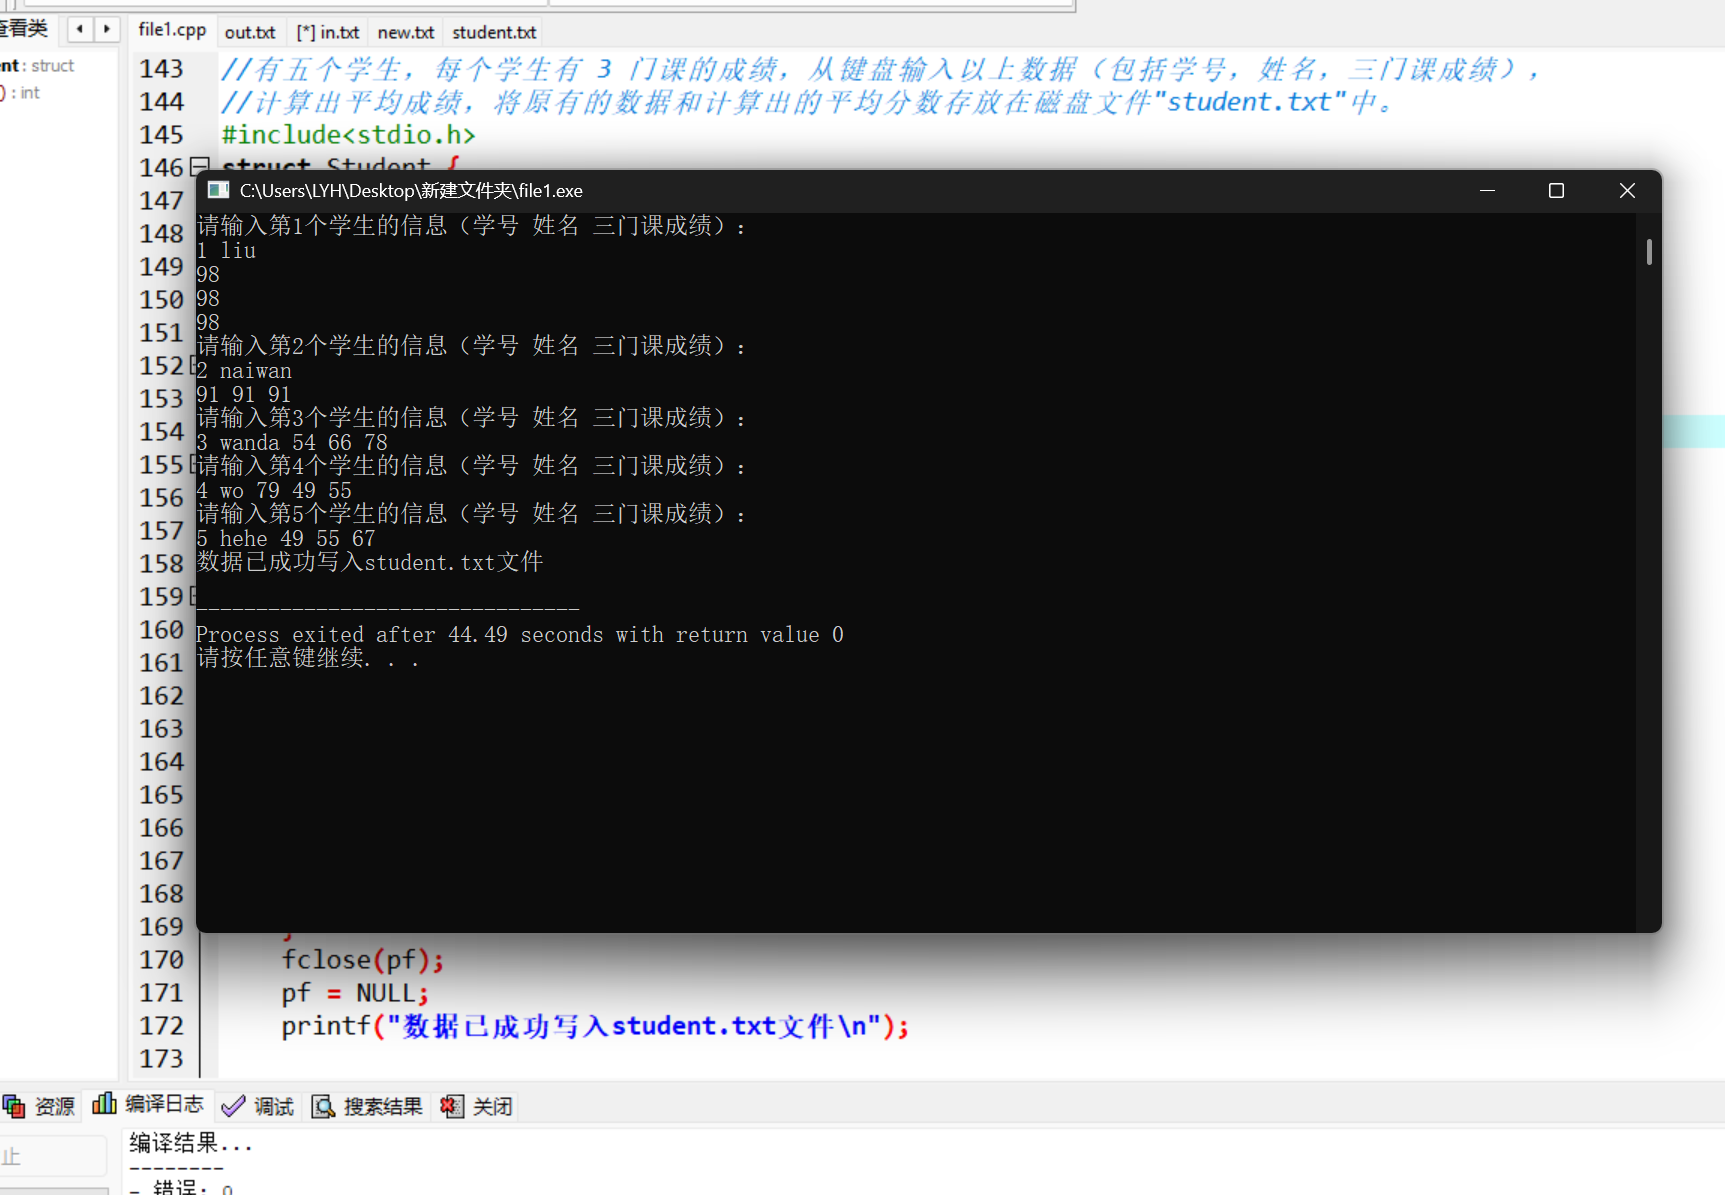Click the pf = NULL; code line
1725x1195 pixels.
tap(355, 993)
